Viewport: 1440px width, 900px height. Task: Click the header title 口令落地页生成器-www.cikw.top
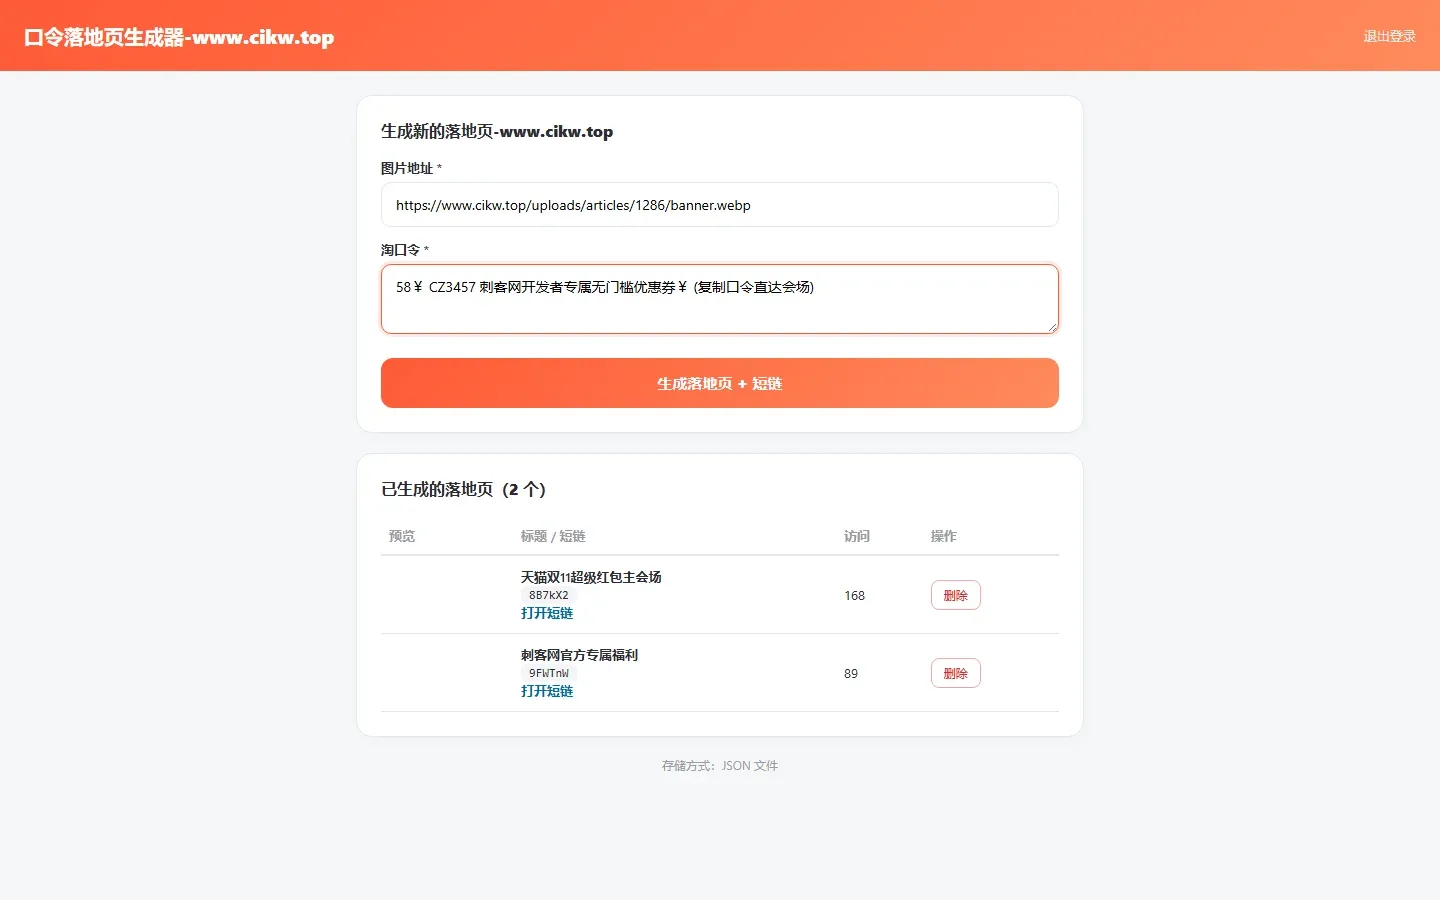[179, 37]
